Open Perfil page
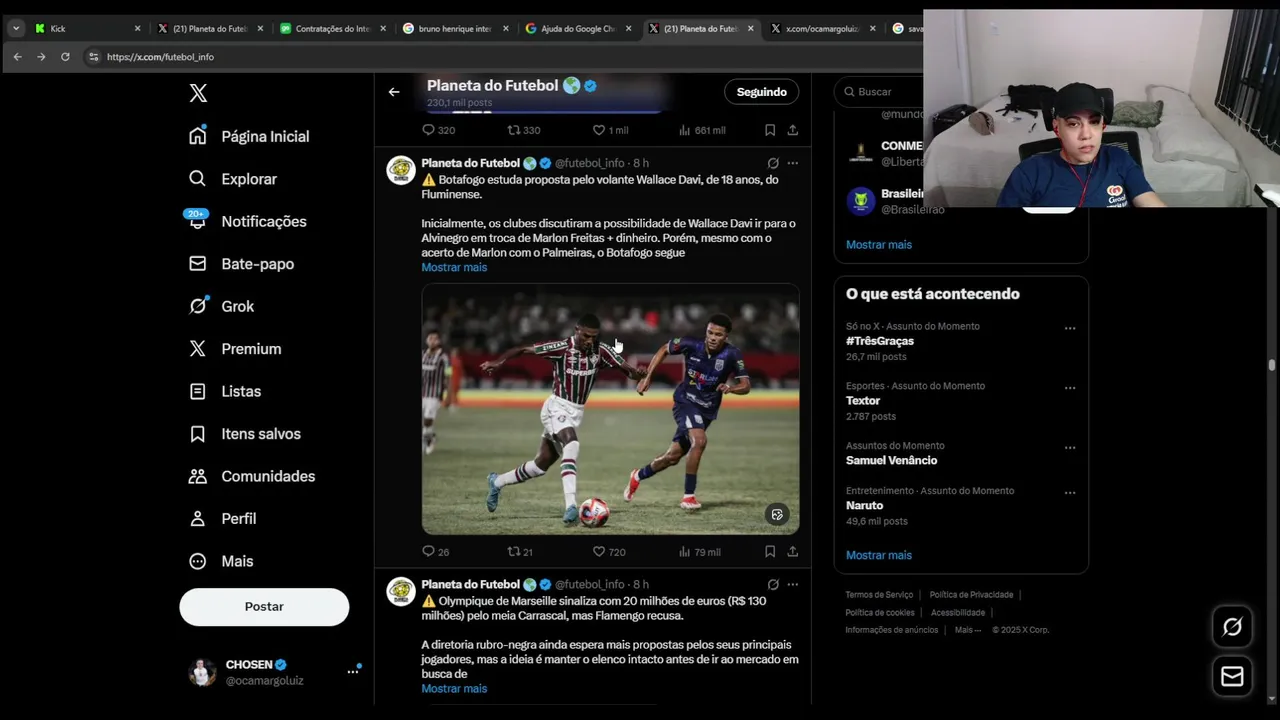The height and width of the screenshot is (720, 1280). (x=224, y=519)
